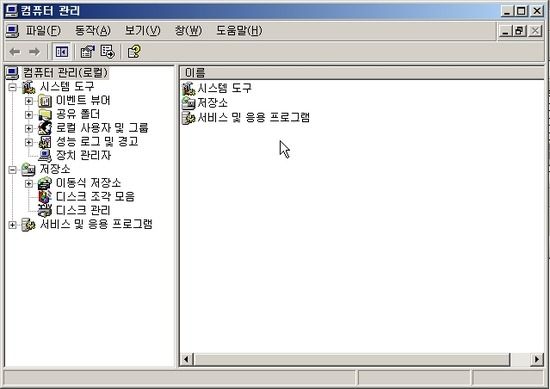
Task: Click the 디스크 관리 icon
Action: [45, 210]
